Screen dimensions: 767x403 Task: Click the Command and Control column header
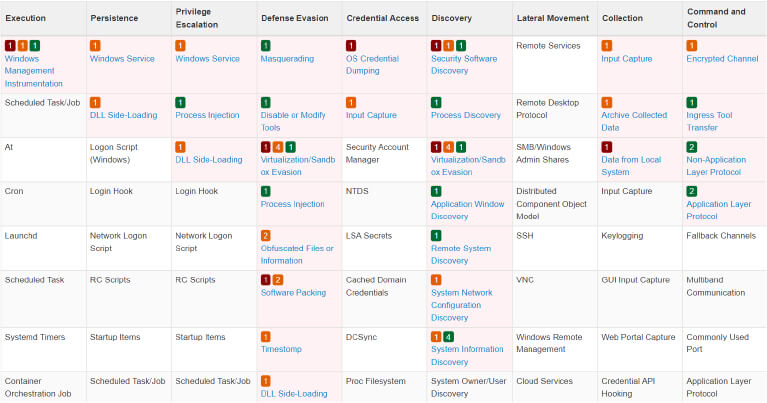(715, 18)
